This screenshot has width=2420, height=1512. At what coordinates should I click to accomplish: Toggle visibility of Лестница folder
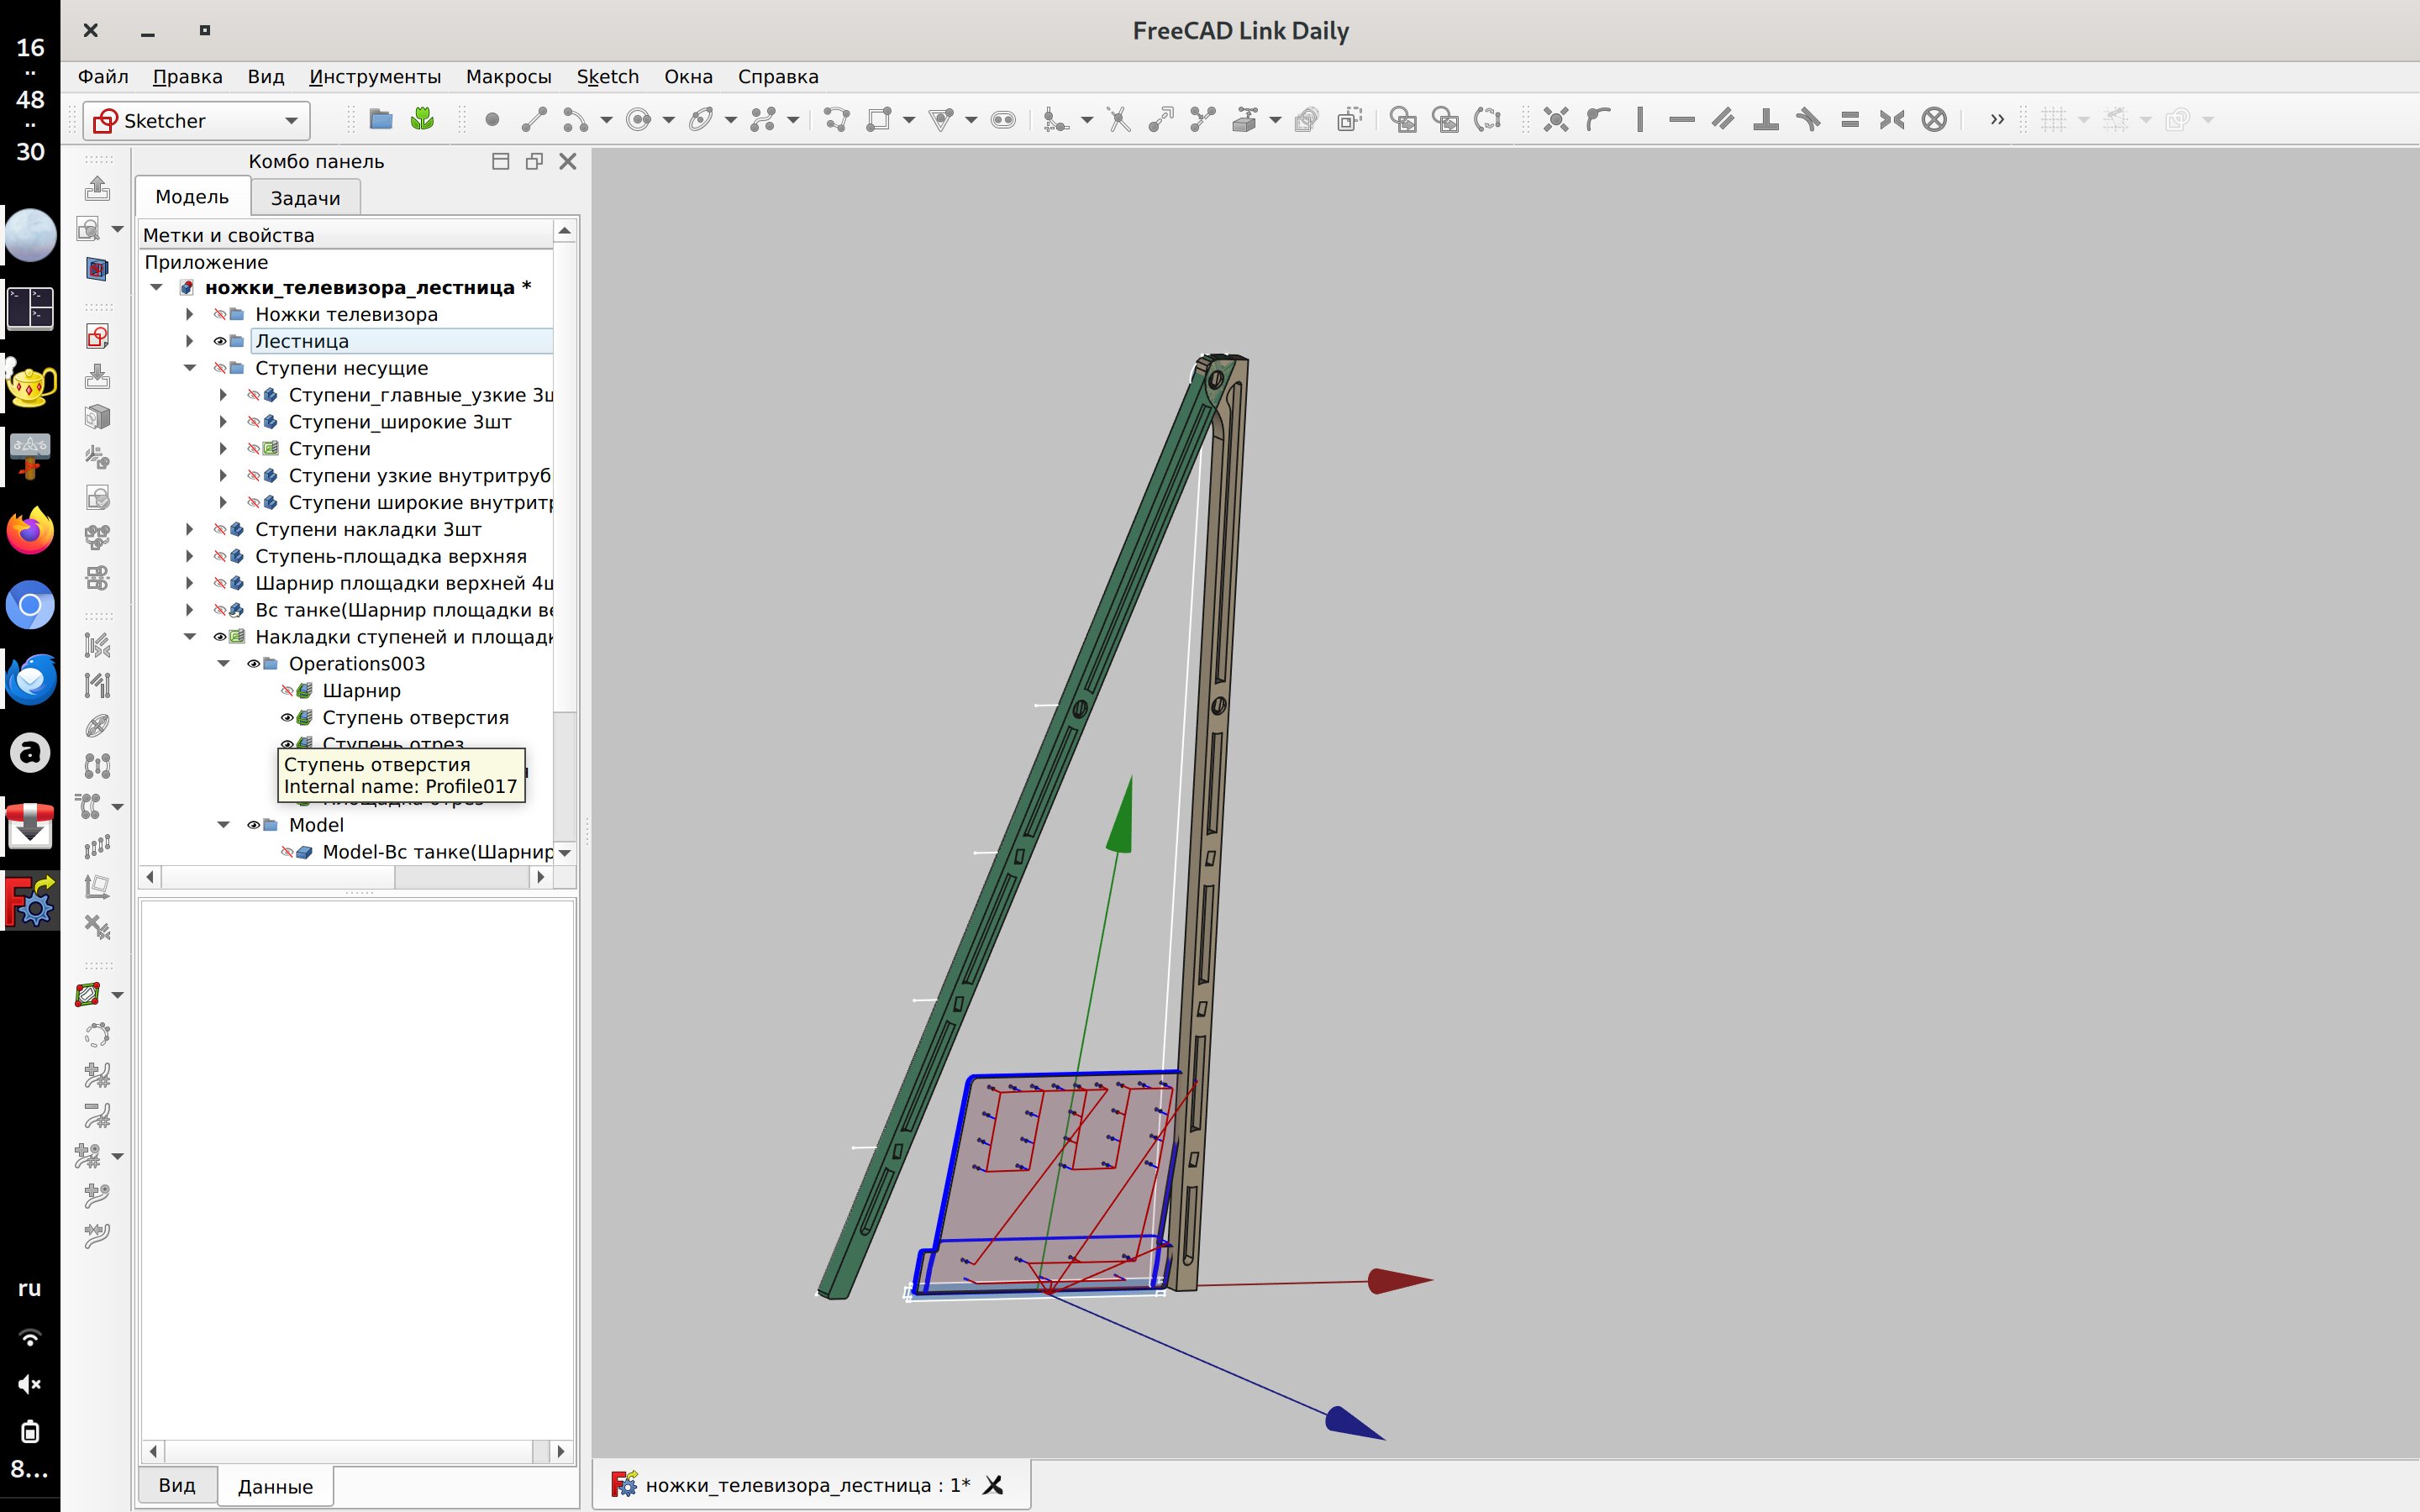click(219, 341)
